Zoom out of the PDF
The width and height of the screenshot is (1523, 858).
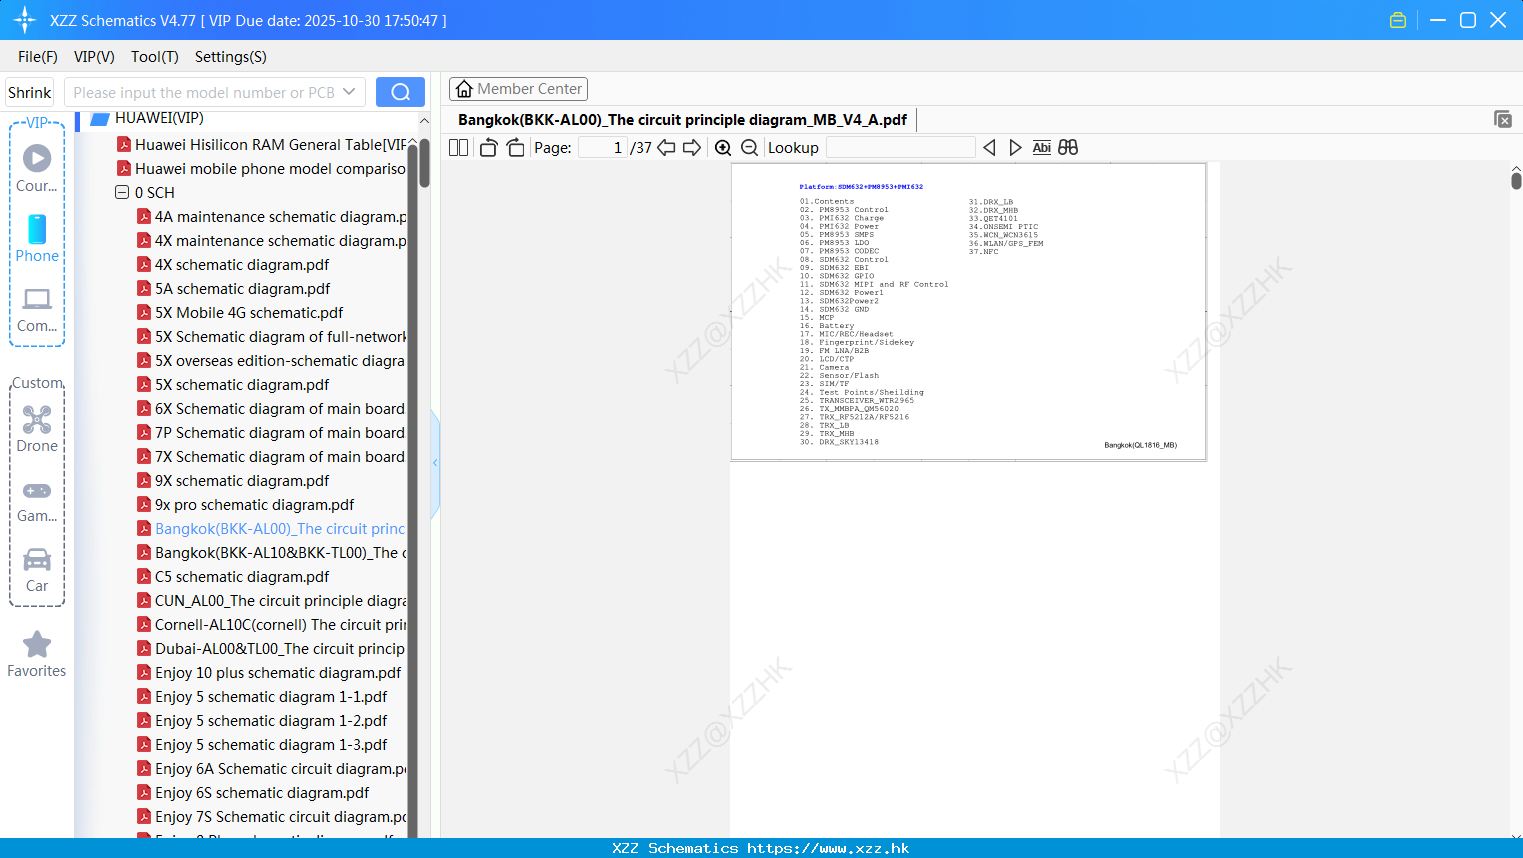coord(749,148)
